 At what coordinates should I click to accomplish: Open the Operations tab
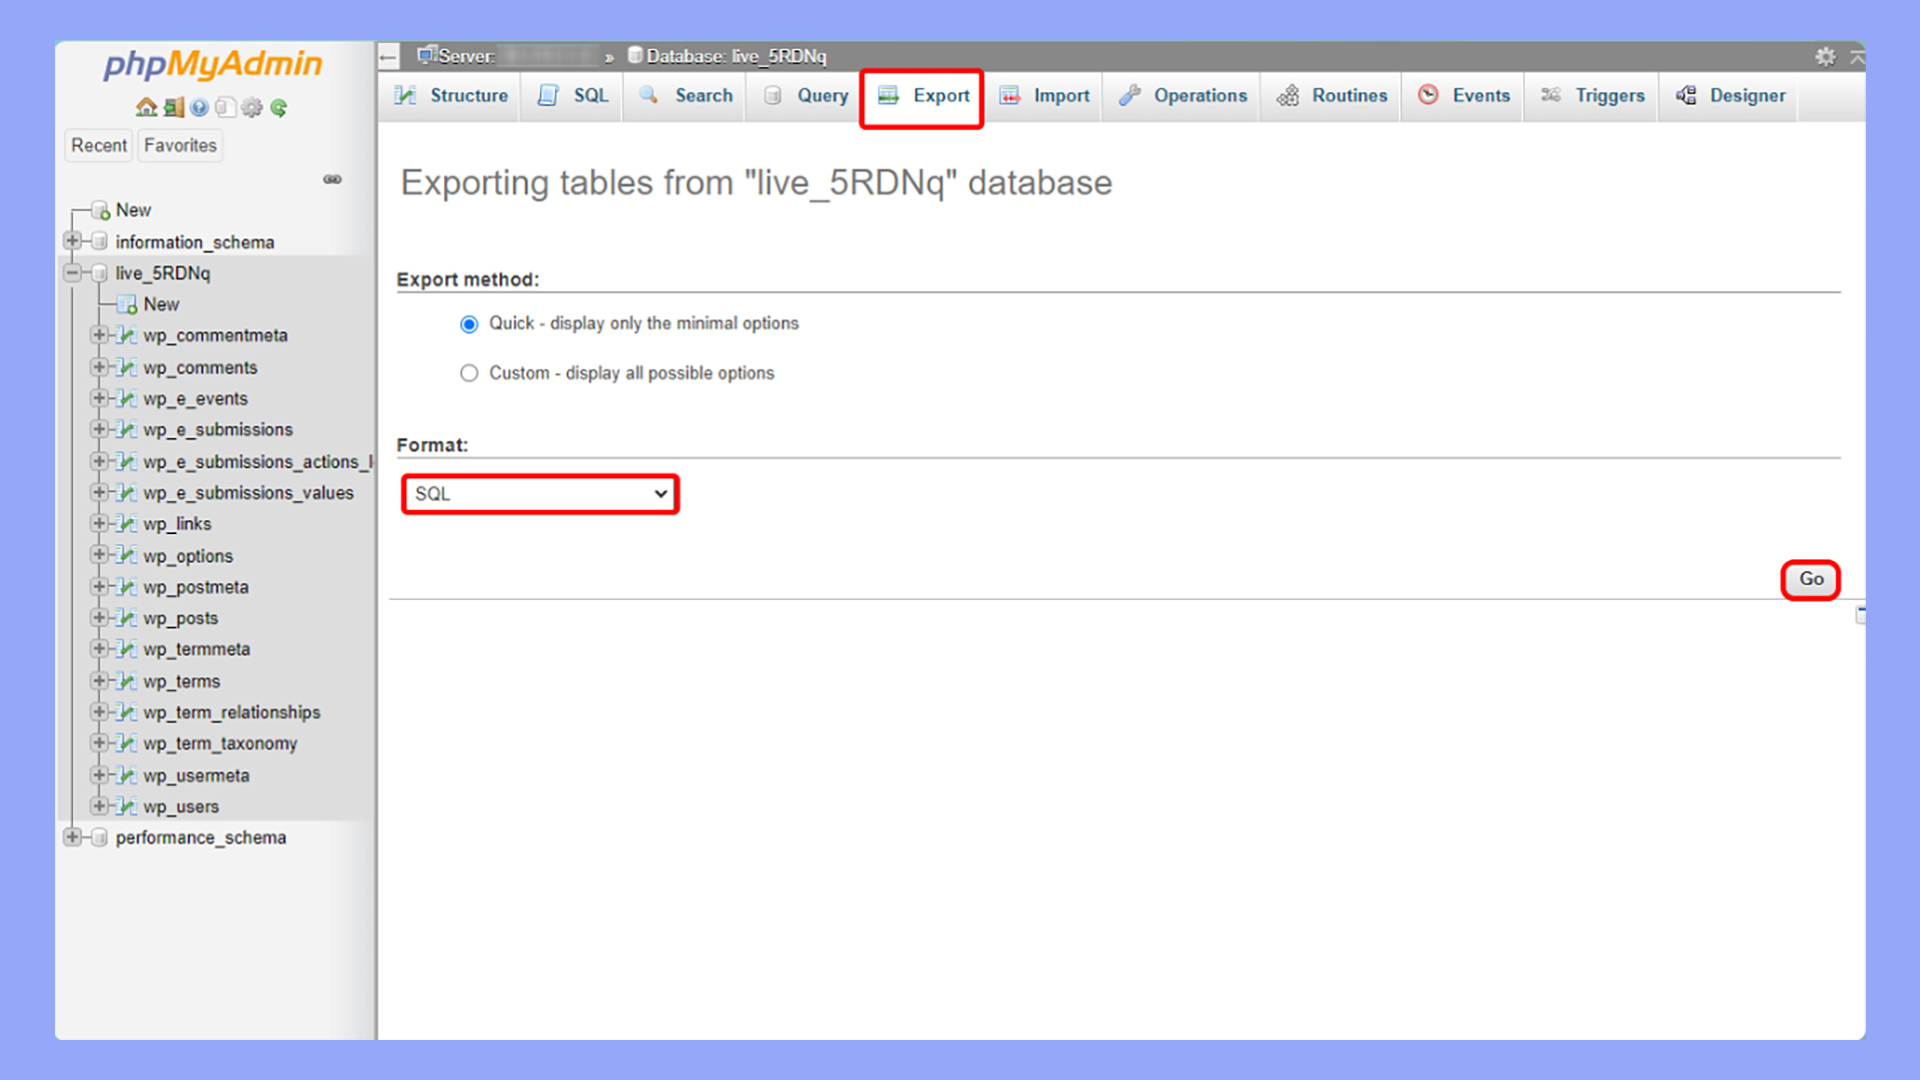coord(1183,96)
